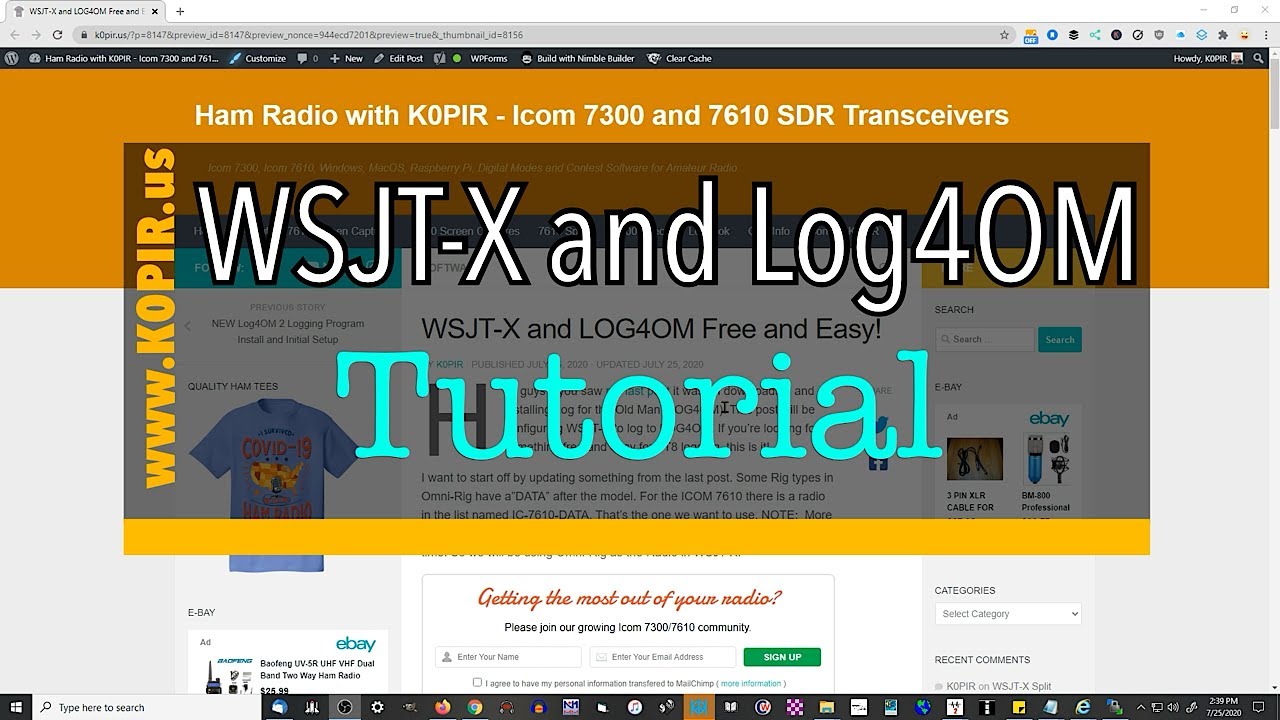Image resolution: width=1280 pixels, height=720 pixels.
Task: Open the 3 Pin XLR Cable ad thumbnail
Action: pos(975,460)
